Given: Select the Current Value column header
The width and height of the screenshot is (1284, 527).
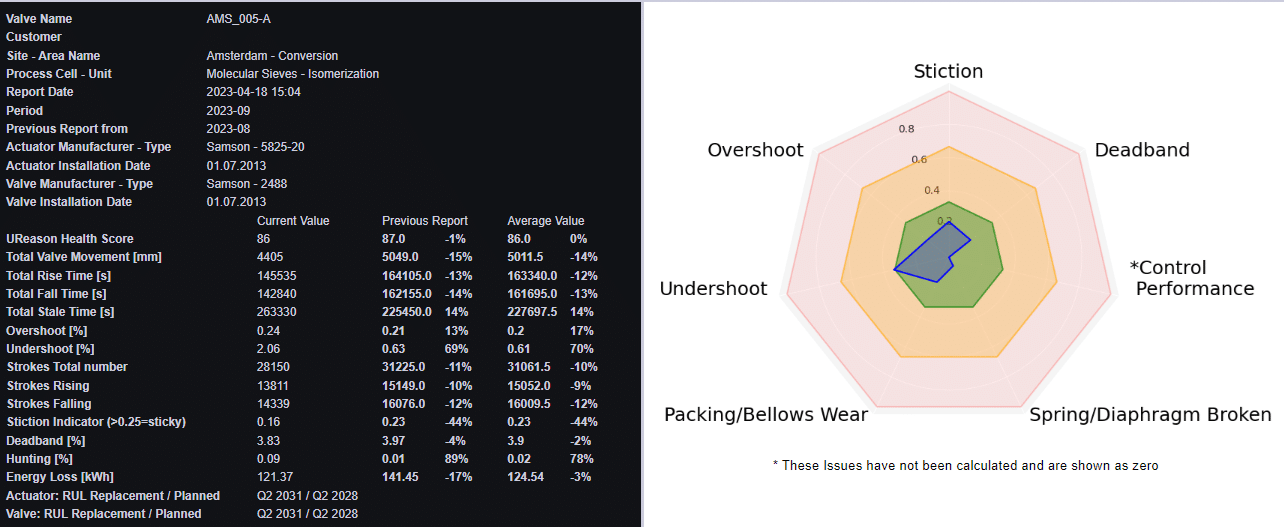Looking at the screenshot, I should pyautogui.click(x=293, y=221).
